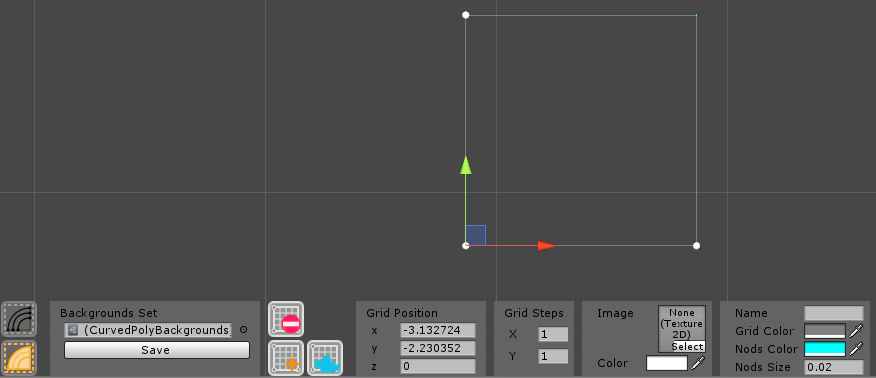Open object picker circle for Backgrounds Set
Viewport: 876px width, 378px height.
[x=244, y=330]
